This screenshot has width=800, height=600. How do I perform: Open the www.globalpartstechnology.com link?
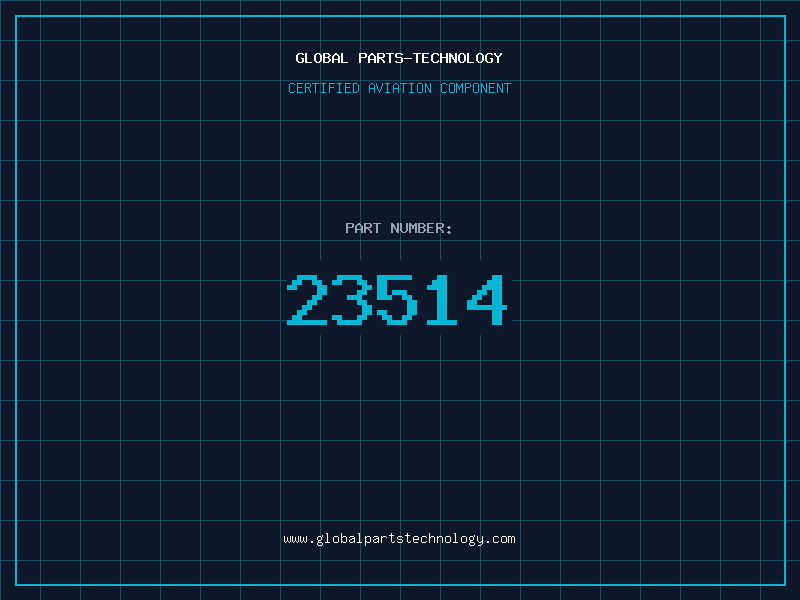coord(399,539)
